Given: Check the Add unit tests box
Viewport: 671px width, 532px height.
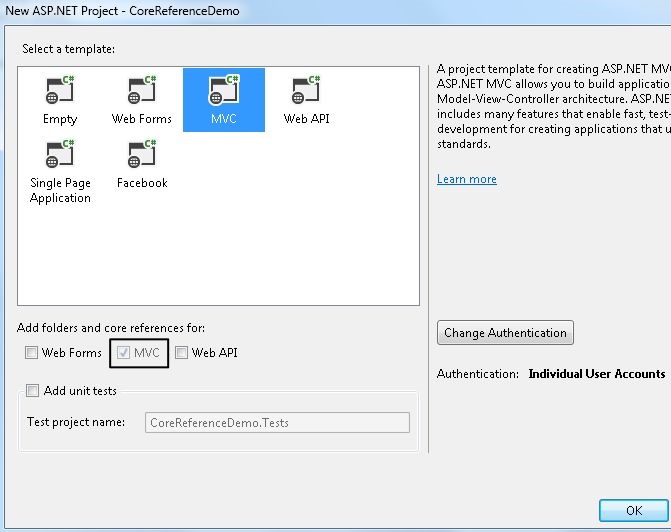Looking at the screenshot, I should pyautogui.click(x=33, y=390).
